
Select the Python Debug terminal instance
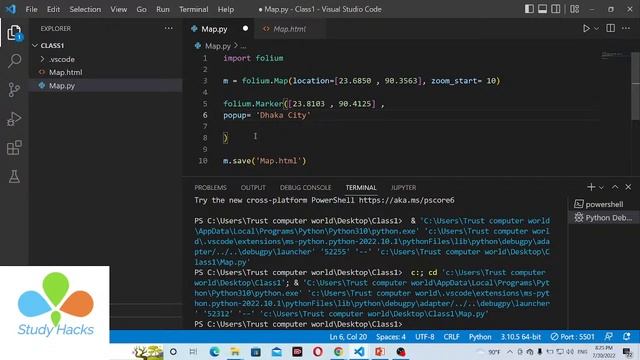click(x=603, y=218)
